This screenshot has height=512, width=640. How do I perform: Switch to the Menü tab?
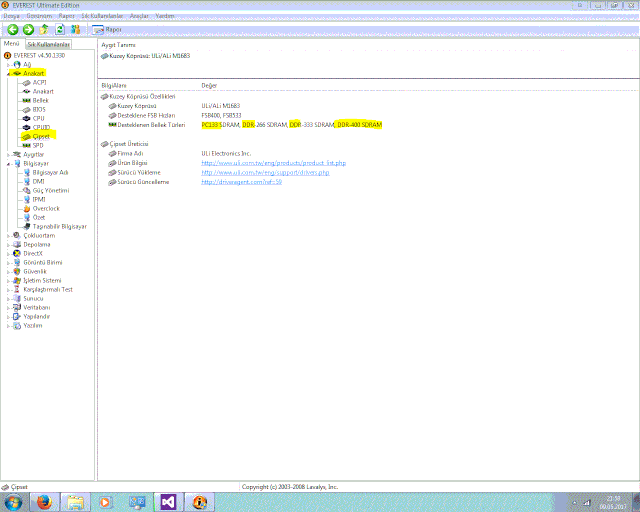11,44
